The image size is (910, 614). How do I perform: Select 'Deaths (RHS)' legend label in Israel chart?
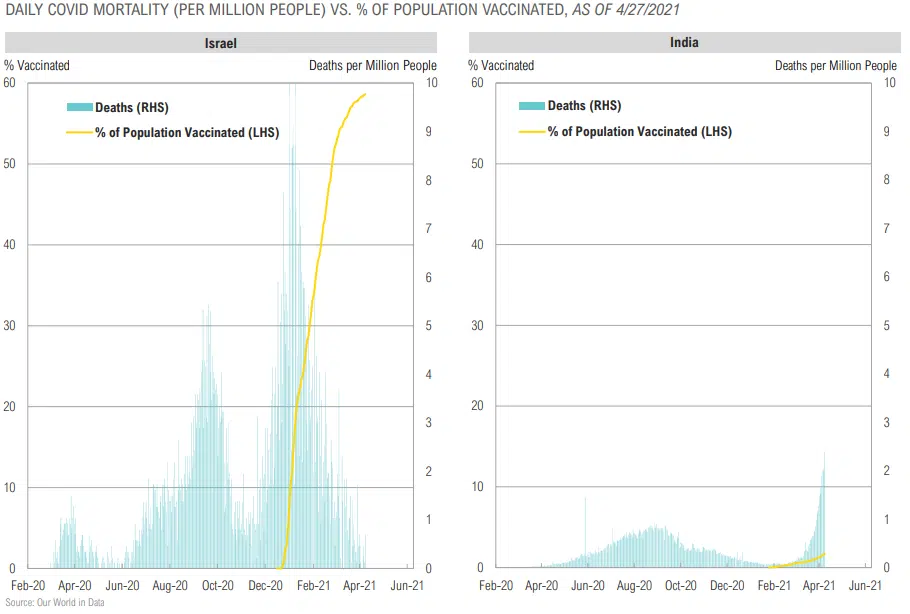132,107
